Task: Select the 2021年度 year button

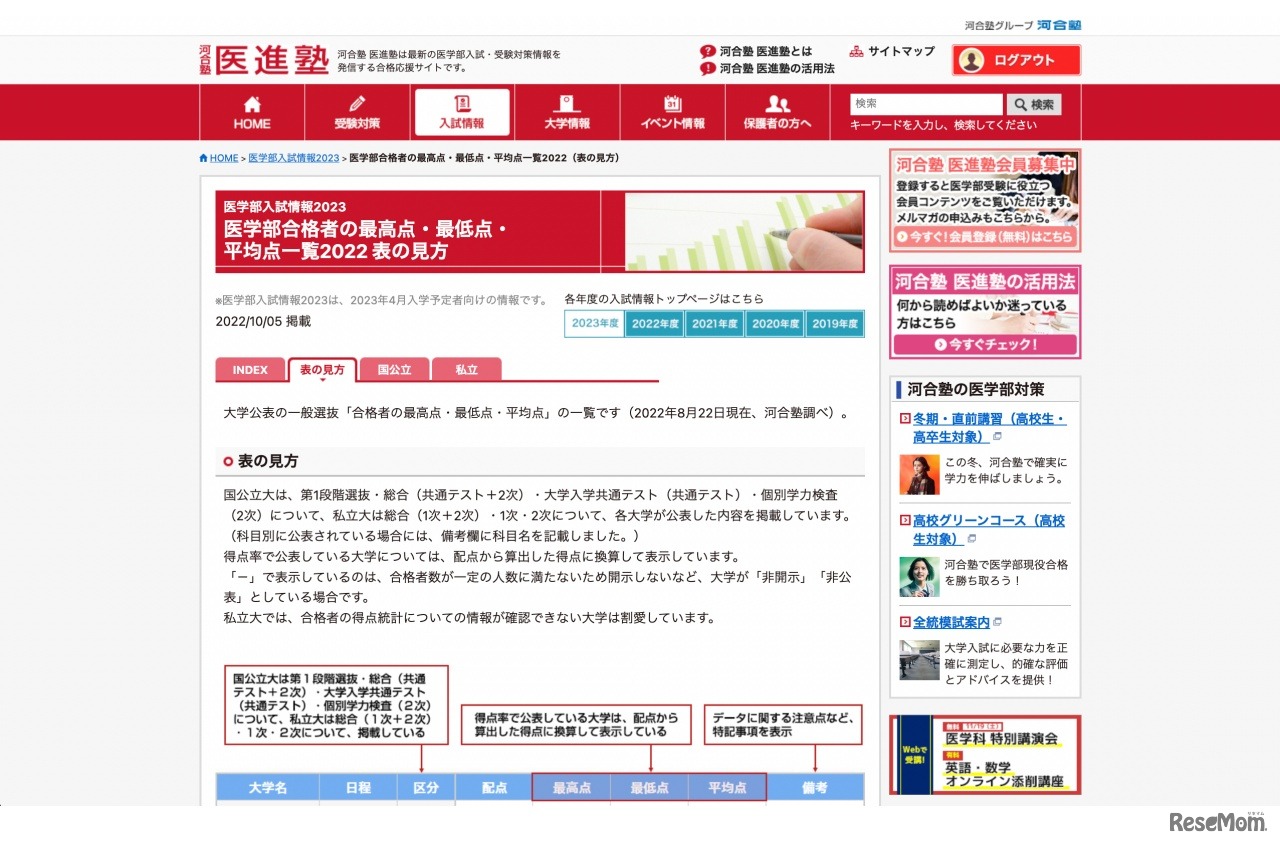Action: [x=715, y=323]
